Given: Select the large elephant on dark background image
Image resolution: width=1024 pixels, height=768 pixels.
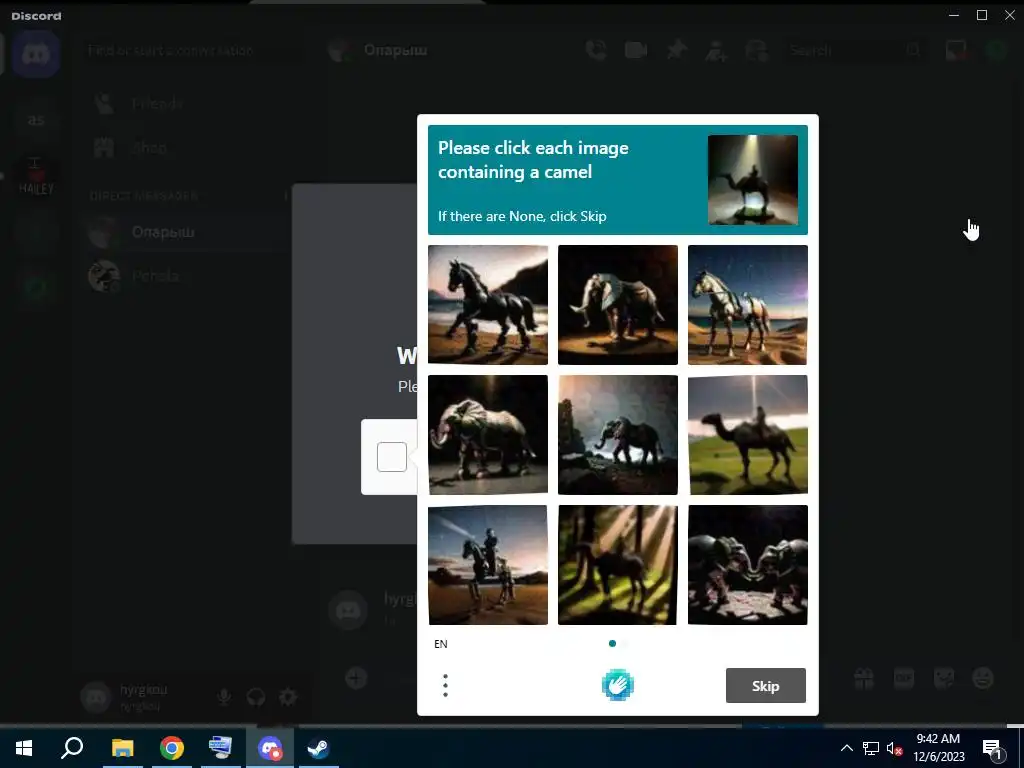Looking at the screenshot, I should coord(488,434).
